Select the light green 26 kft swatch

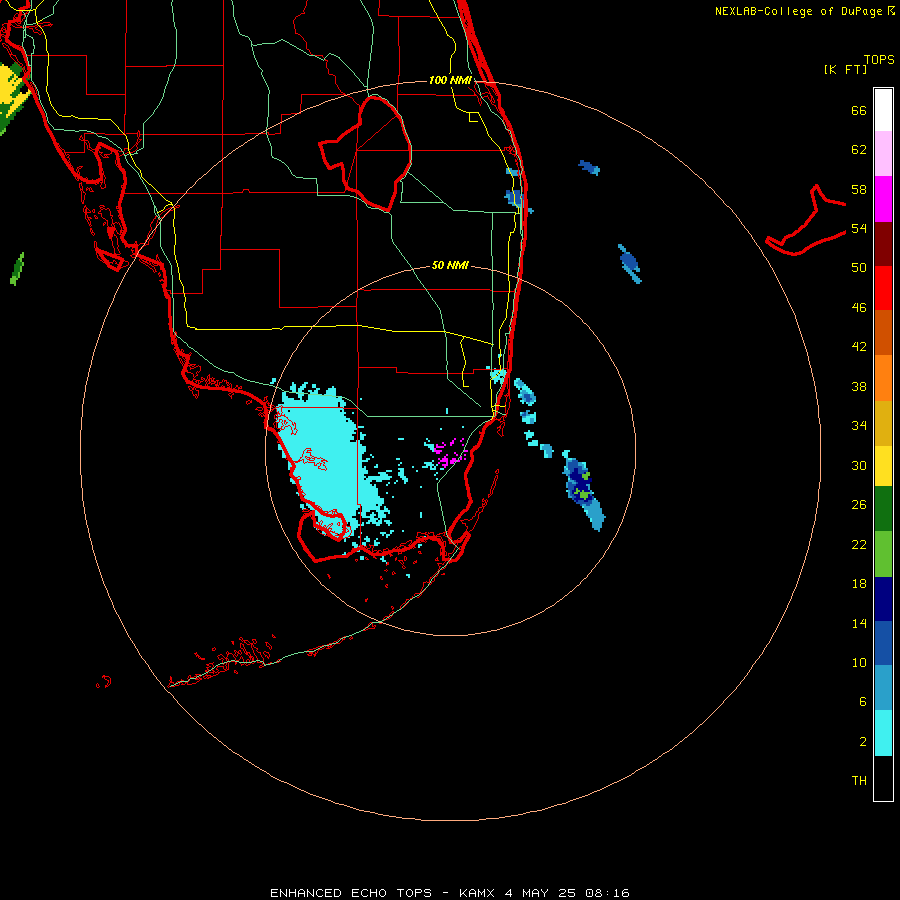pos(883,554)
